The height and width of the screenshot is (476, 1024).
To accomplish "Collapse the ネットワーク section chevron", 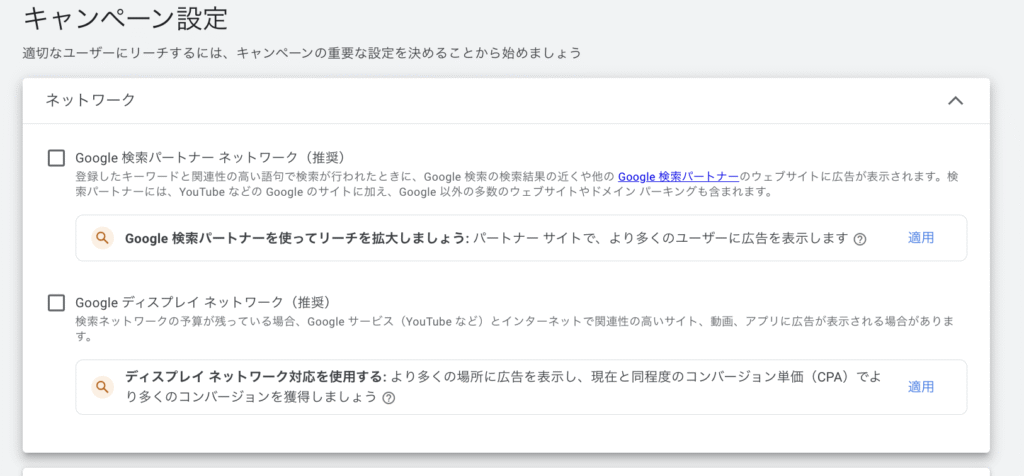I will click(x=955, y=100).
